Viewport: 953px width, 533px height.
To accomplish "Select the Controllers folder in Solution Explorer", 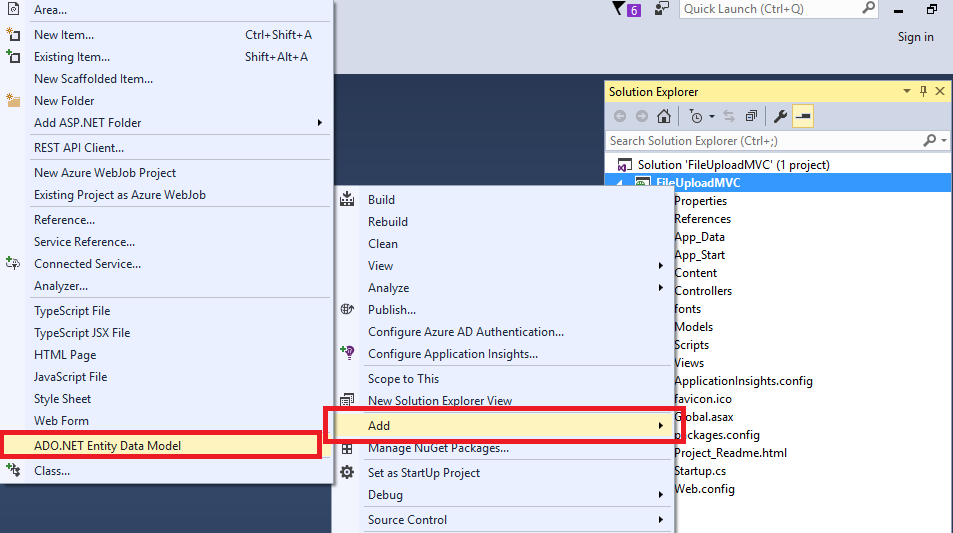I will click(703, 291).
